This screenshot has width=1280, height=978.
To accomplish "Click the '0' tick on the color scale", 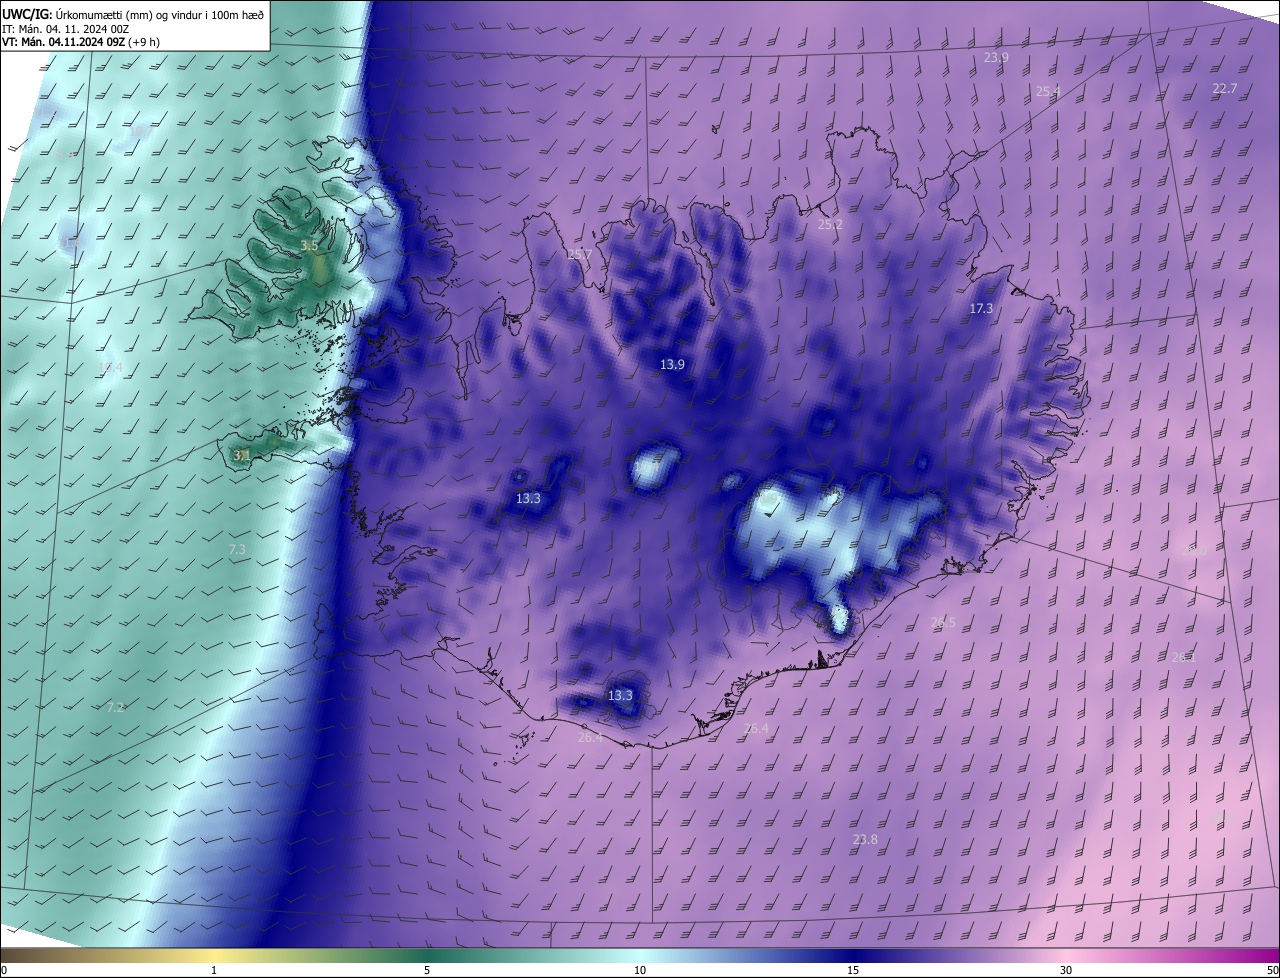I will coord(3,971).
